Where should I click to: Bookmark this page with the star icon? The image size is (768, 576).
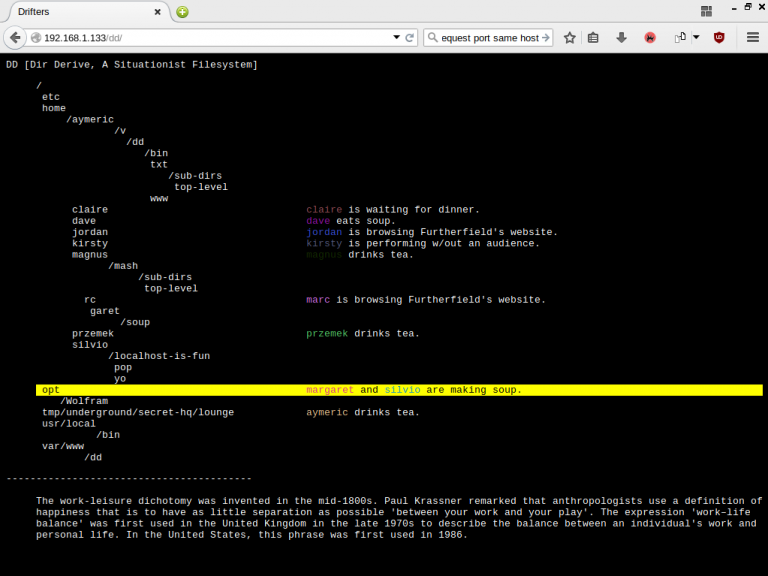[570, 38]
